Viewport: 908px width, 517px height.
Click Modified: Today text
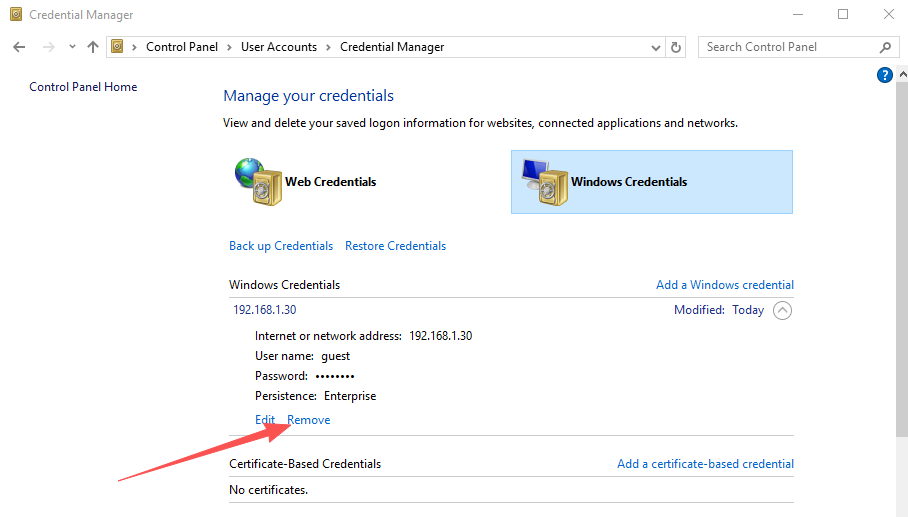pyautogui.click(x=719, y=310)
